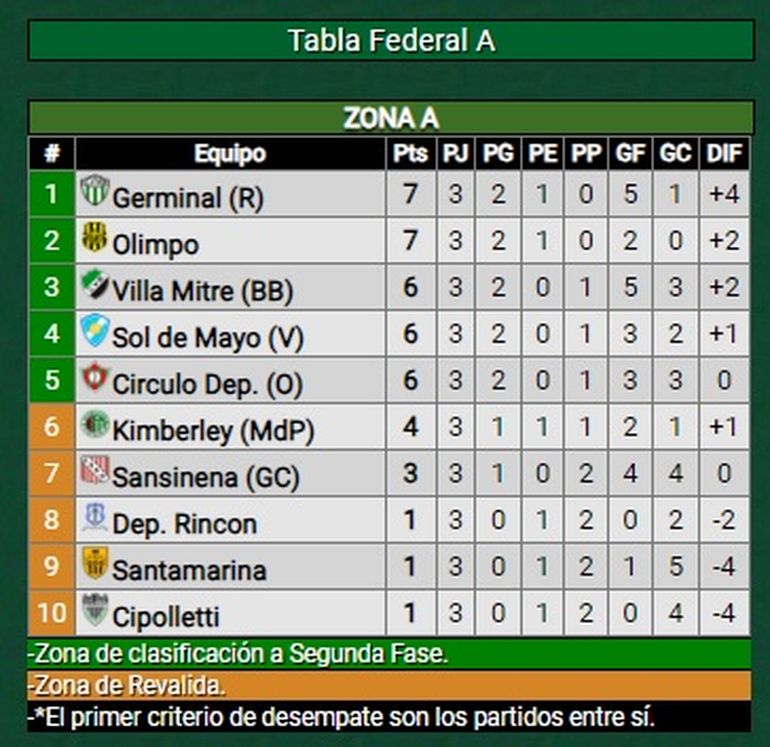Click the Sol de Mayo (V) crest

point(94,331)
